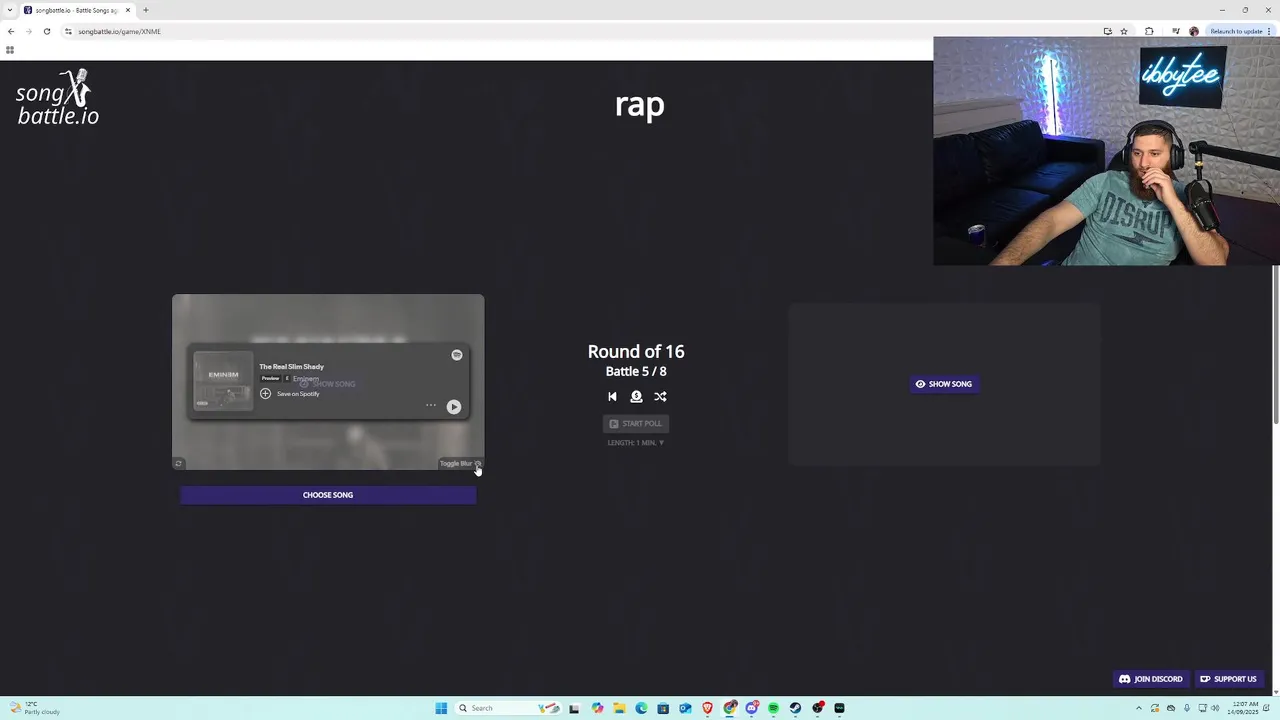1280x720 pixels.
Task: Bookmark this page with the star icon
Action: (x=1124, y=31)
